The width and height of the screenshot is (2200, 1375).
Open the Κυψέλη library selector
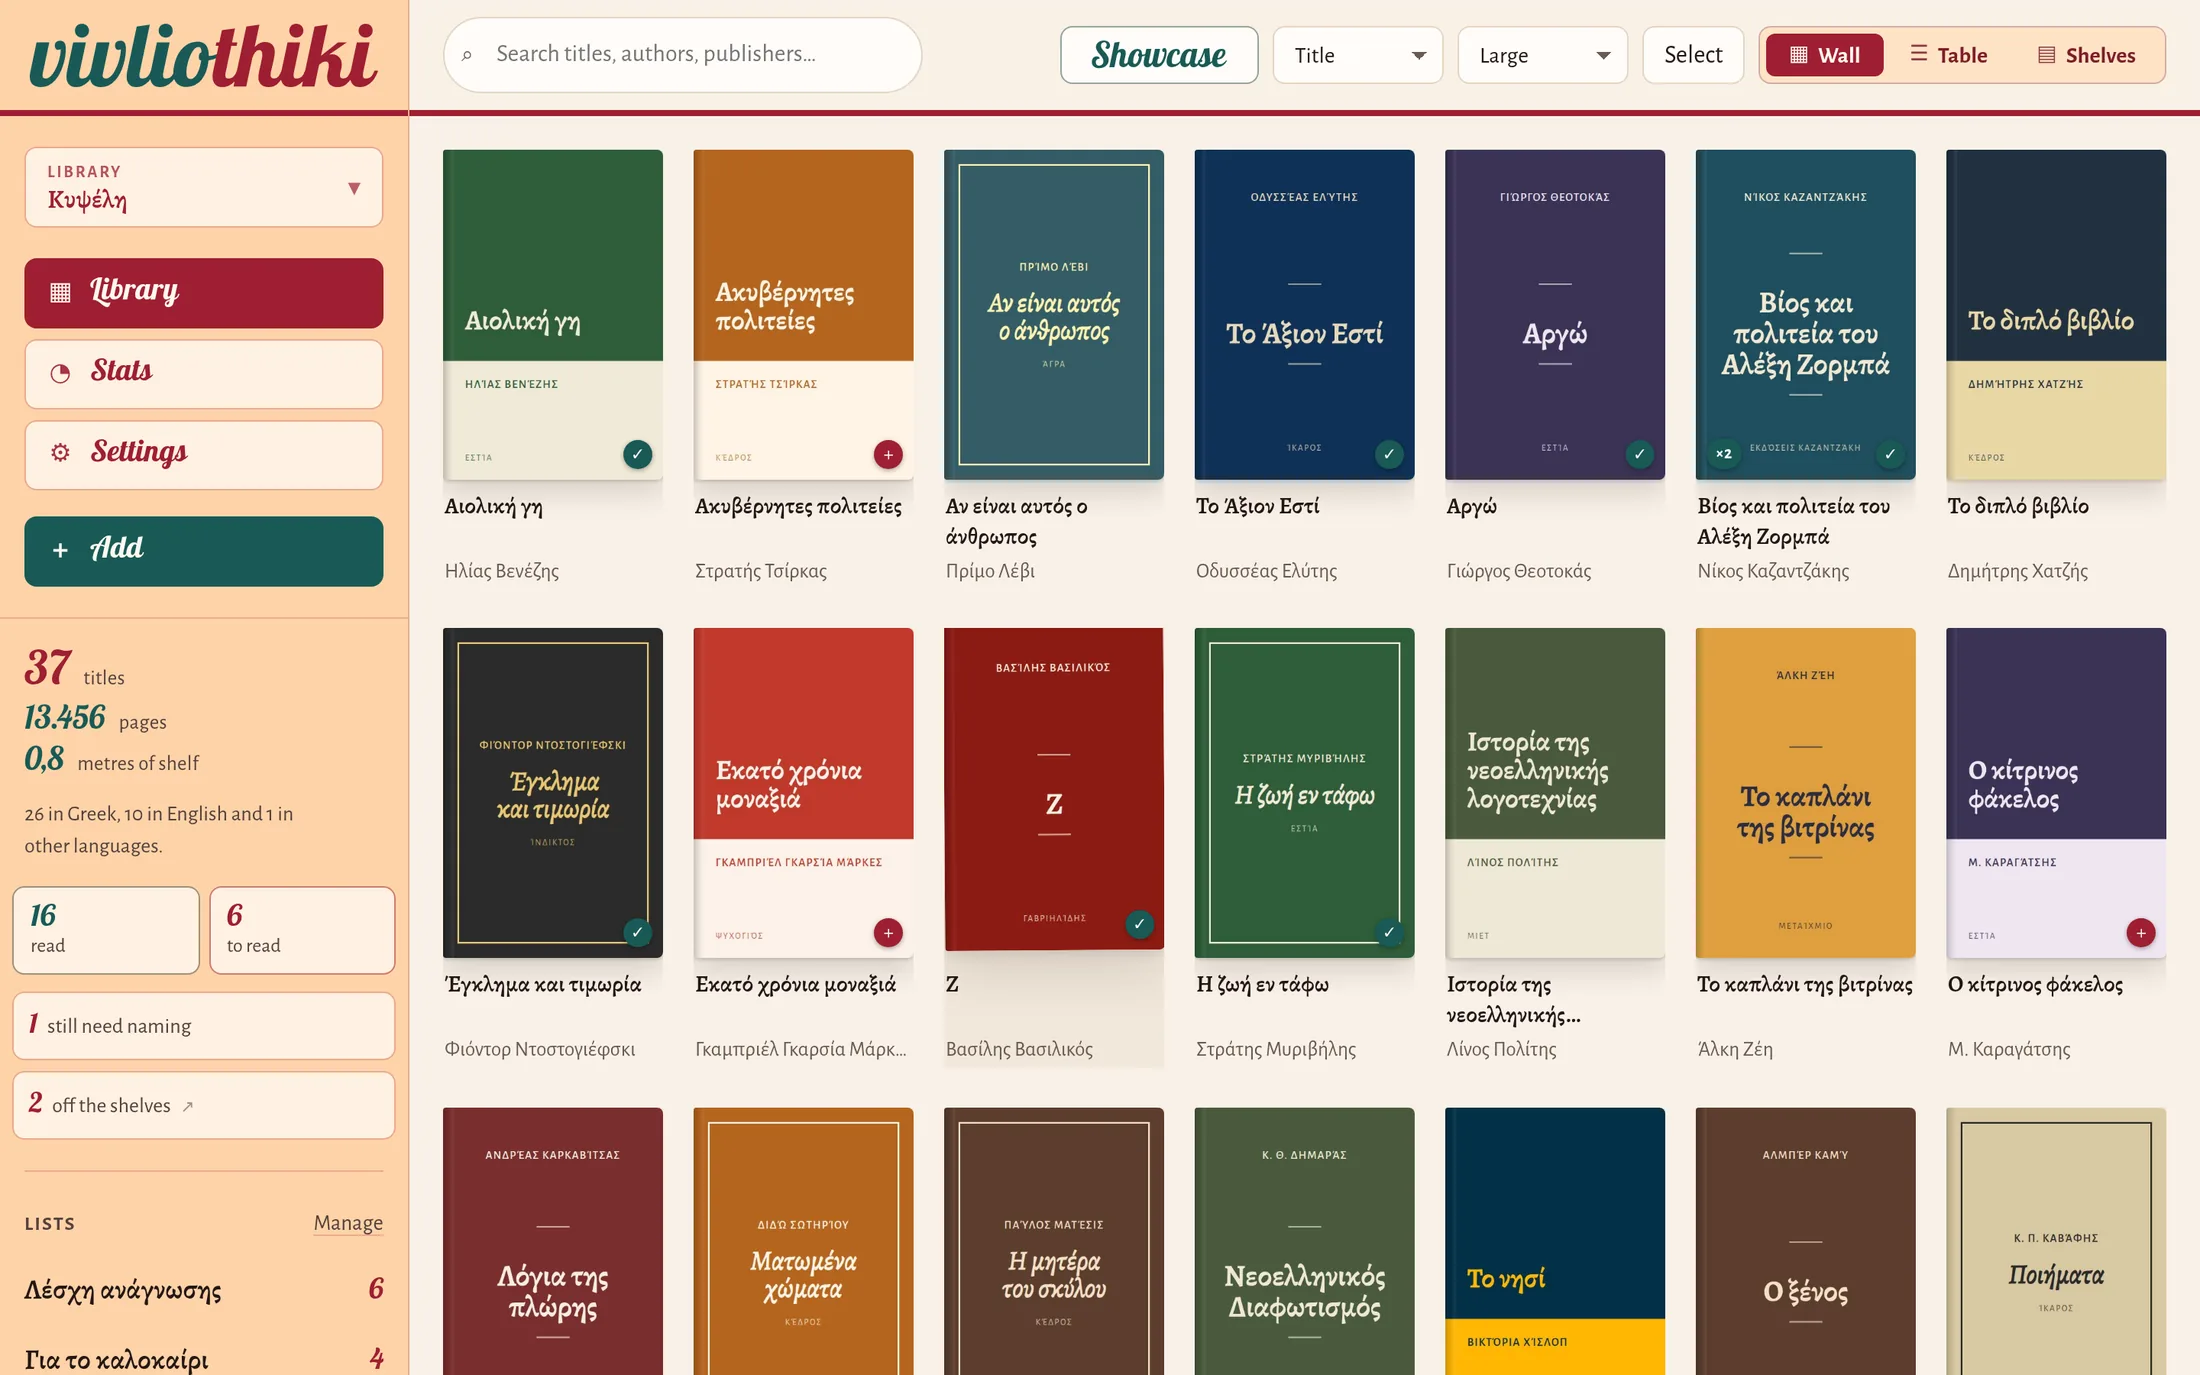[204, 187]
